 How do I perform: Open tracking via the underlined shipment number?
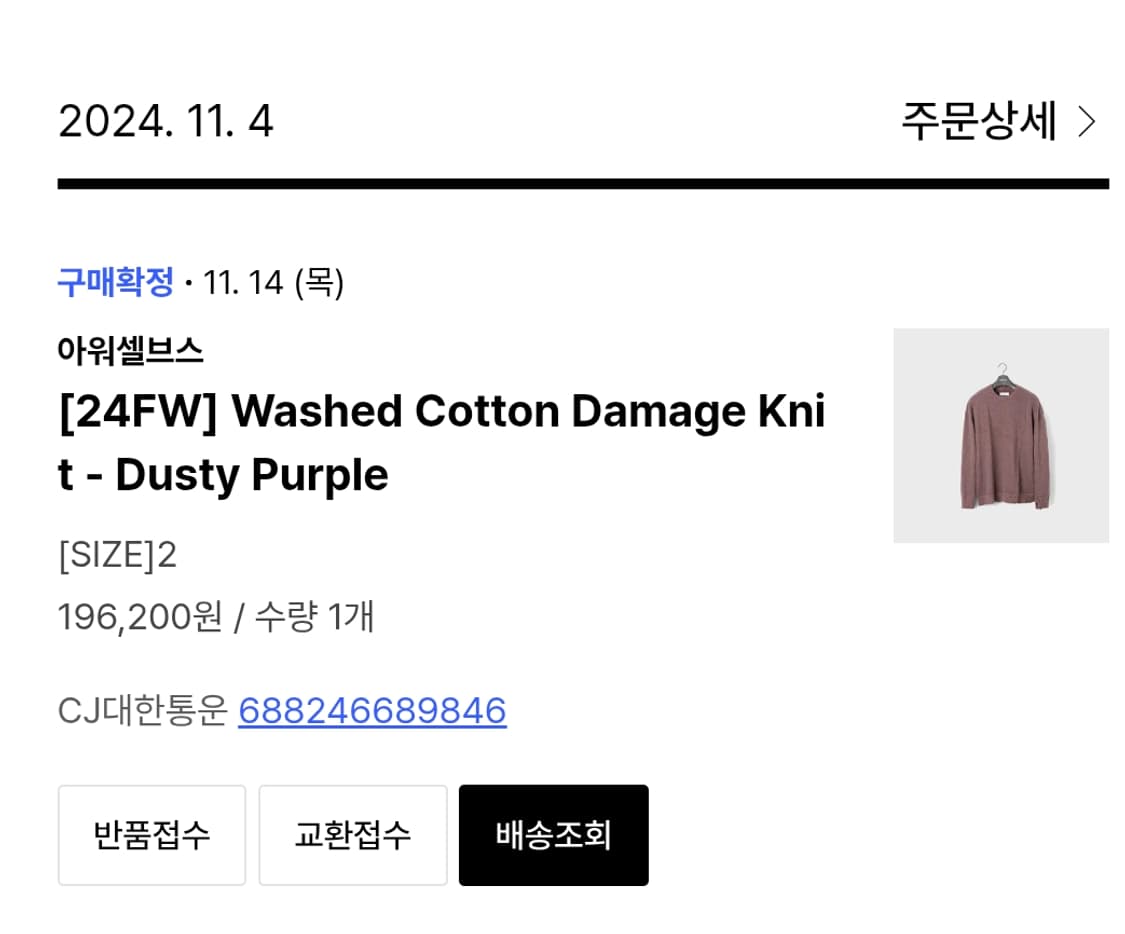click(372, 711)
